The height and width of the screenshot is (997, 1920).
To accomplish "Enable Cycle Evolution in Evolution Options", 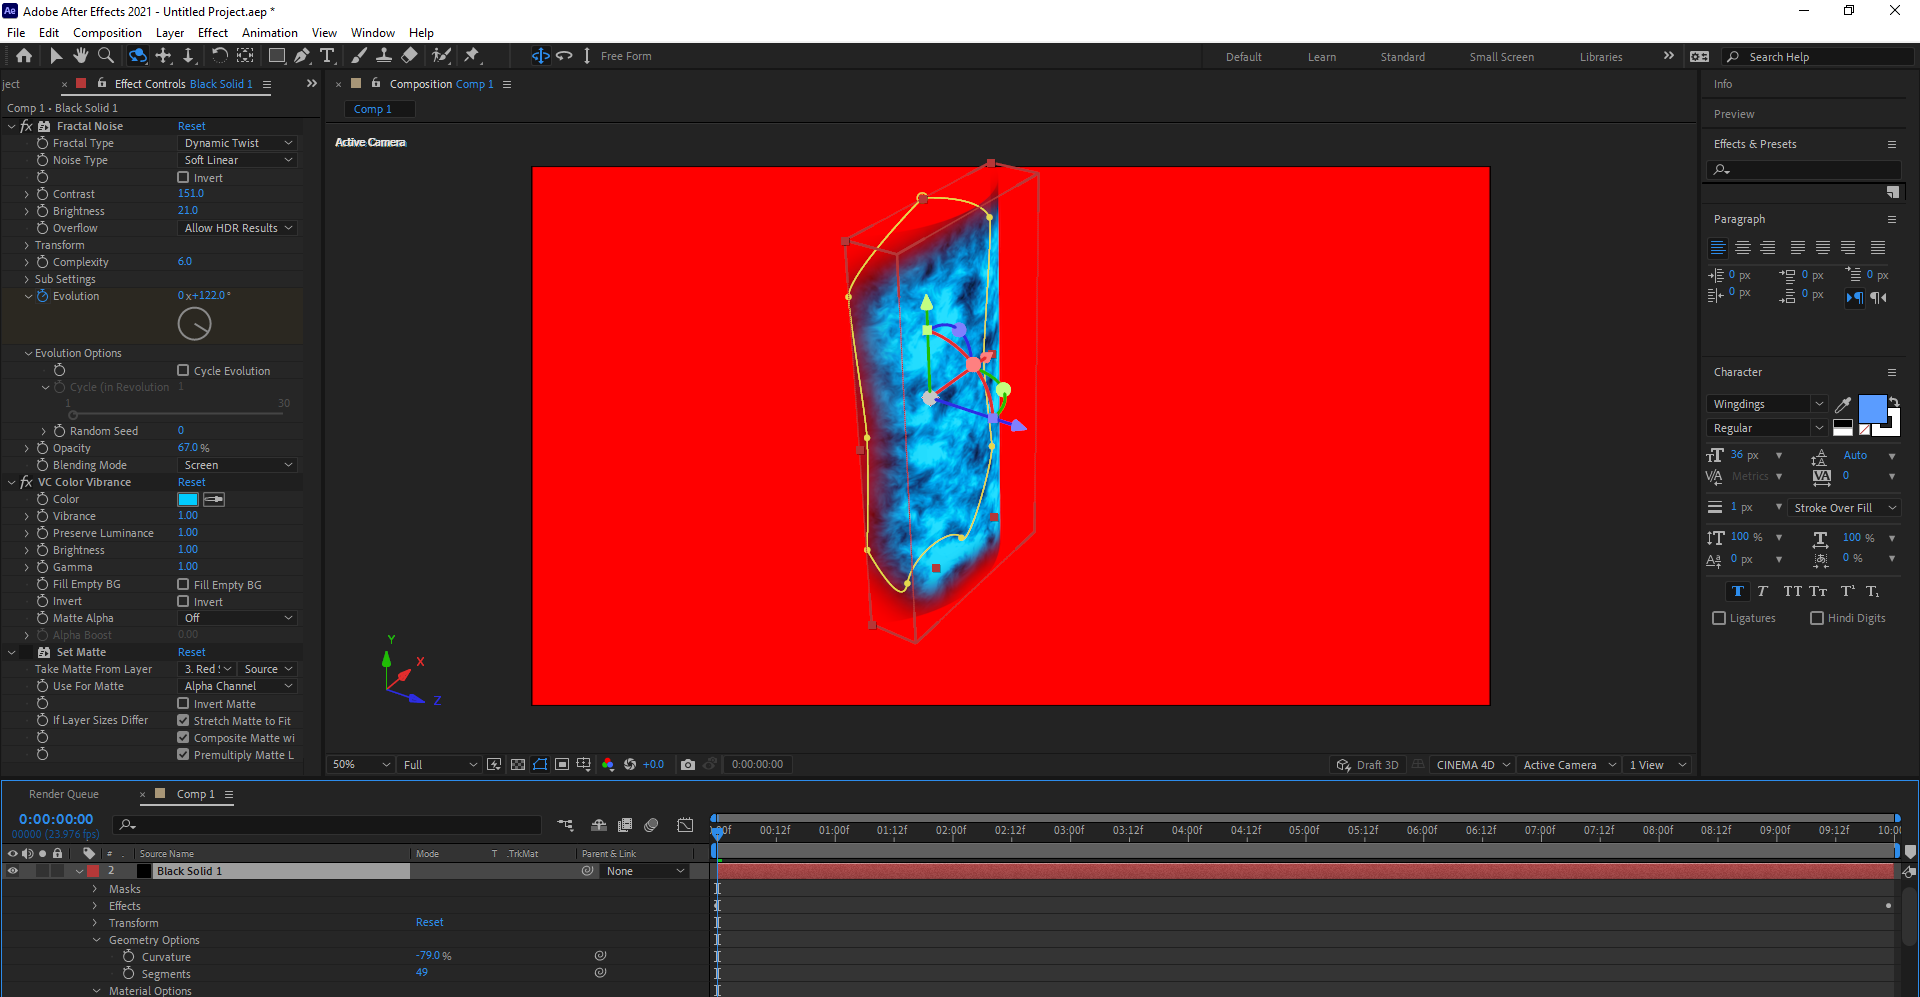I will (183, 370).
